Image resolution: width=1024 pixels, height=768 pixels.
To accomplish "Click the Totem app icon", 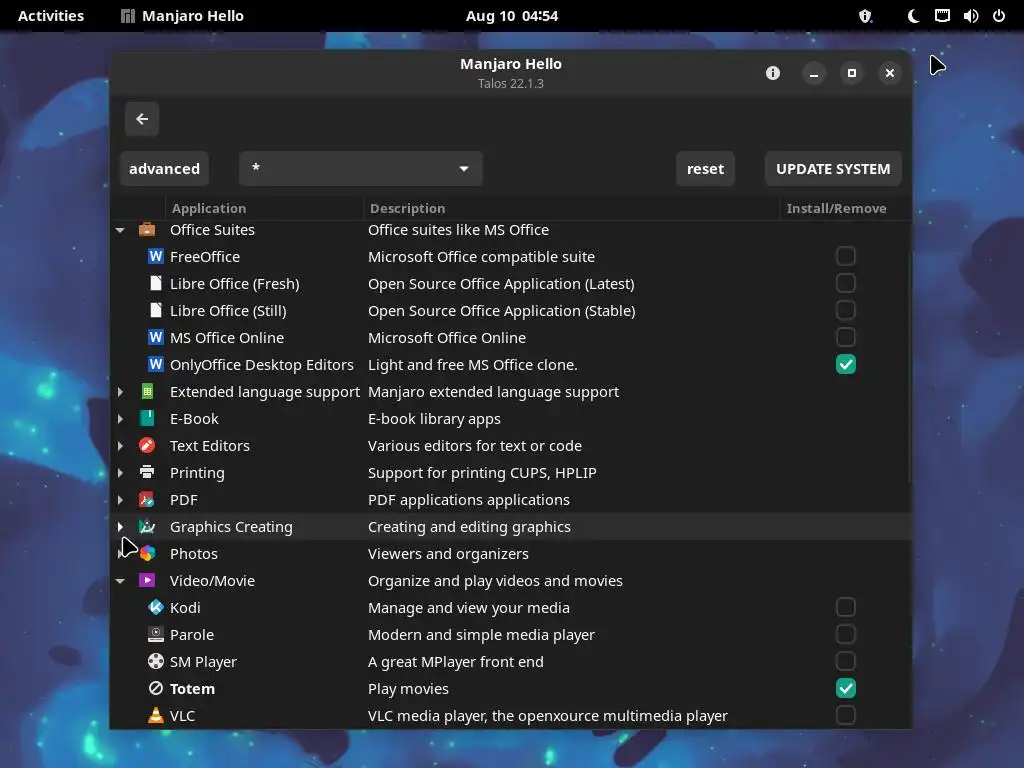I will (x=155, y=688).
